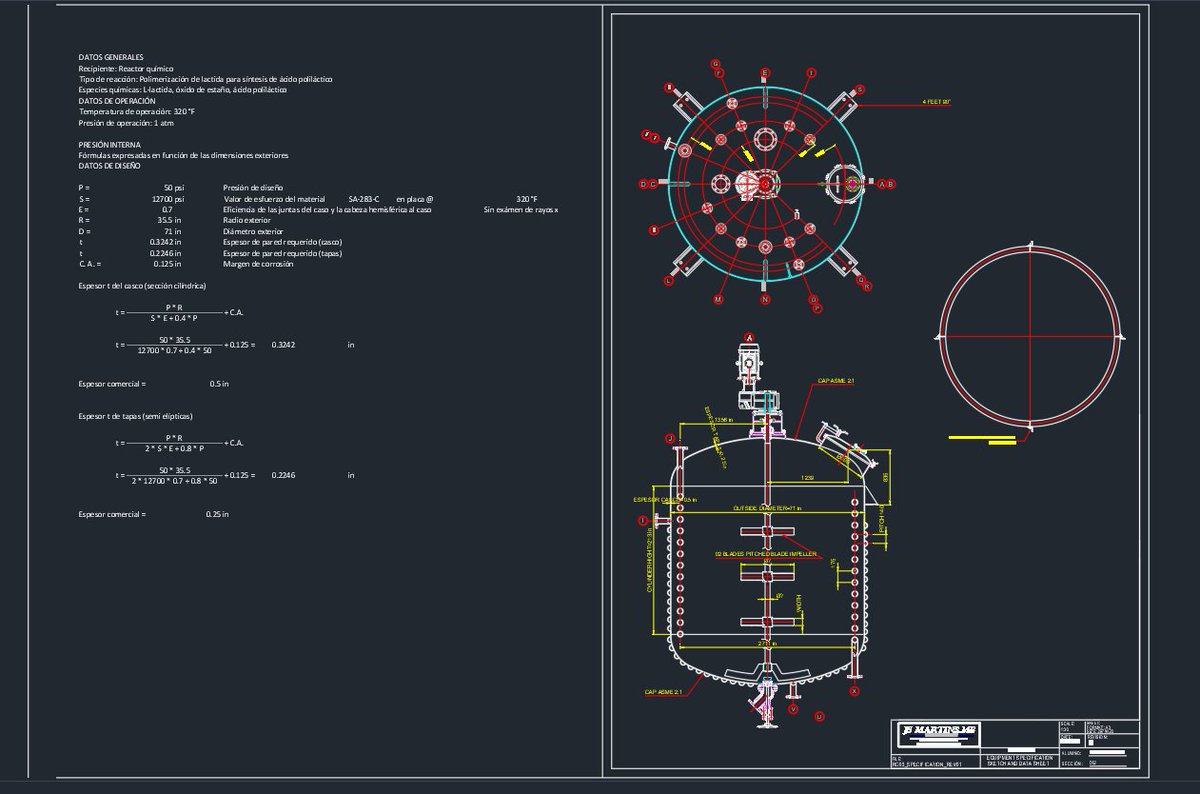Click 'SECCIÓN:' field in title block
The width and height of the screenshot is (1200, 794).
(1072, 763)
